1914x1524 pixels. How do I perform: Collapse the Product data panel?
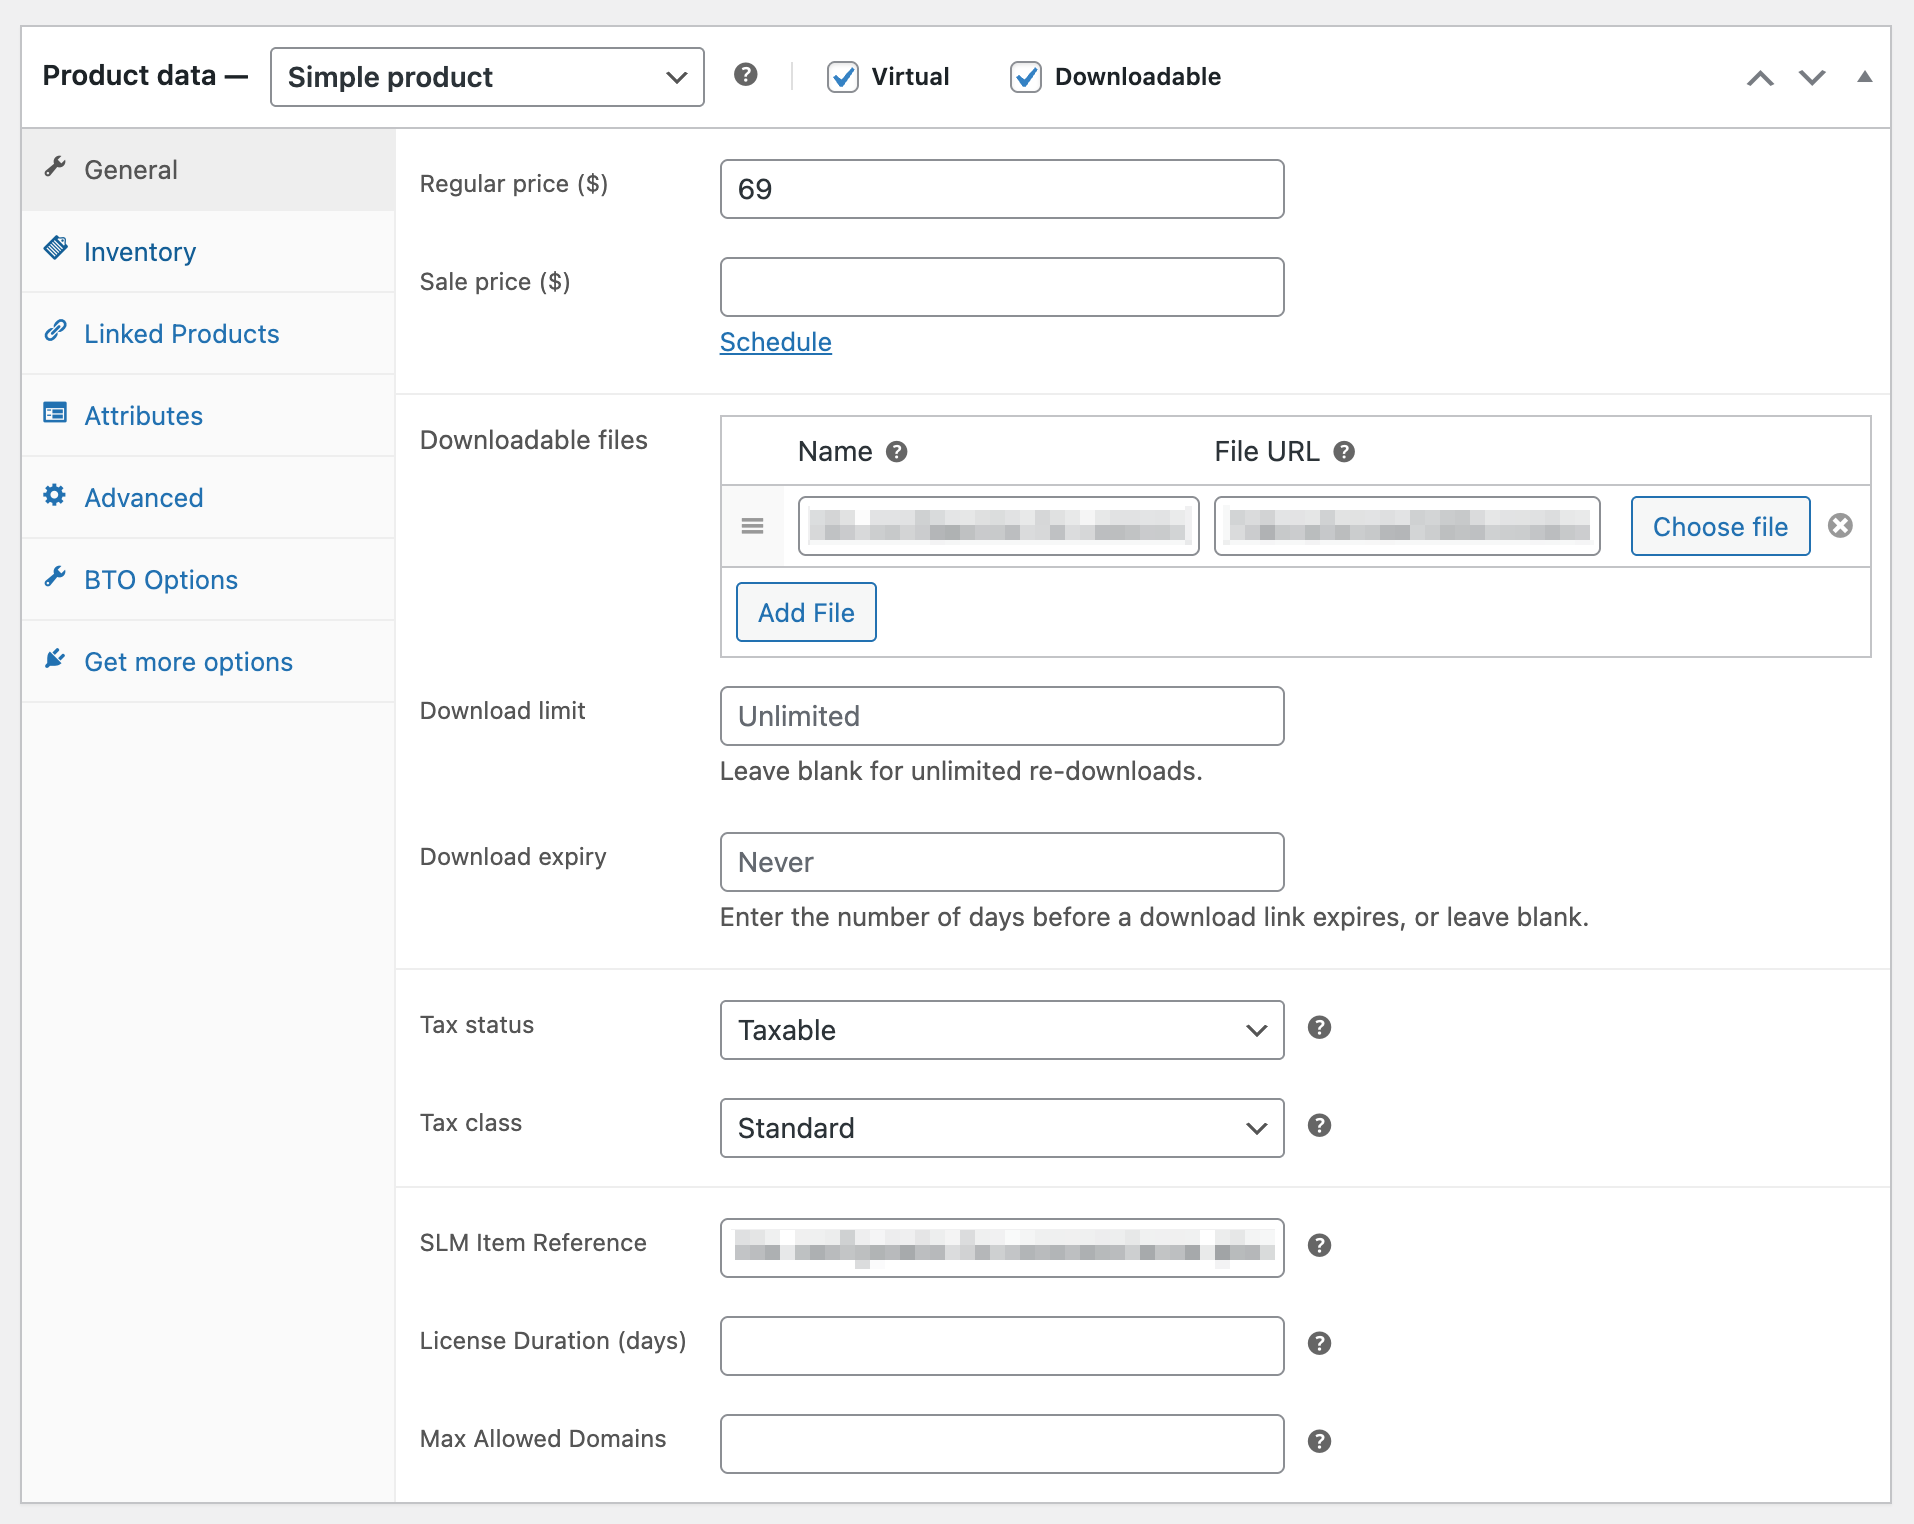1864,77
